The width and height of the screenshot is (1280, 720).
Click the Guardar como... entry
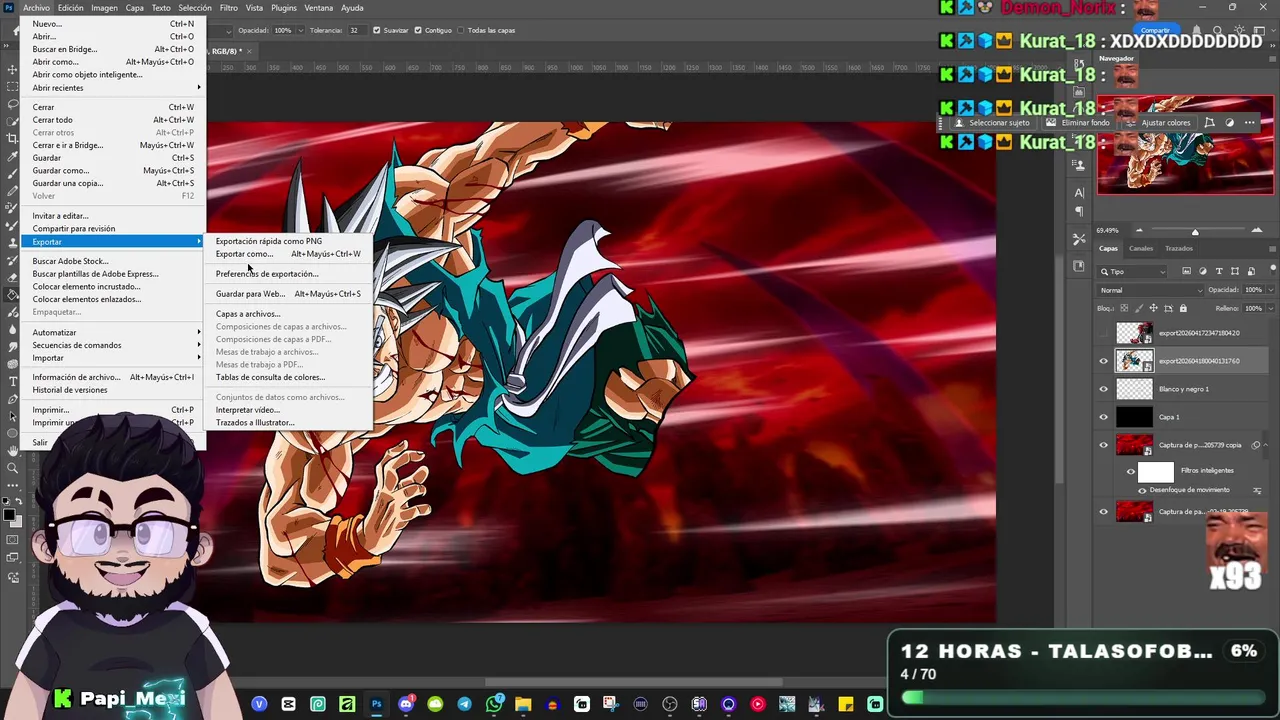tap(113, 171)
